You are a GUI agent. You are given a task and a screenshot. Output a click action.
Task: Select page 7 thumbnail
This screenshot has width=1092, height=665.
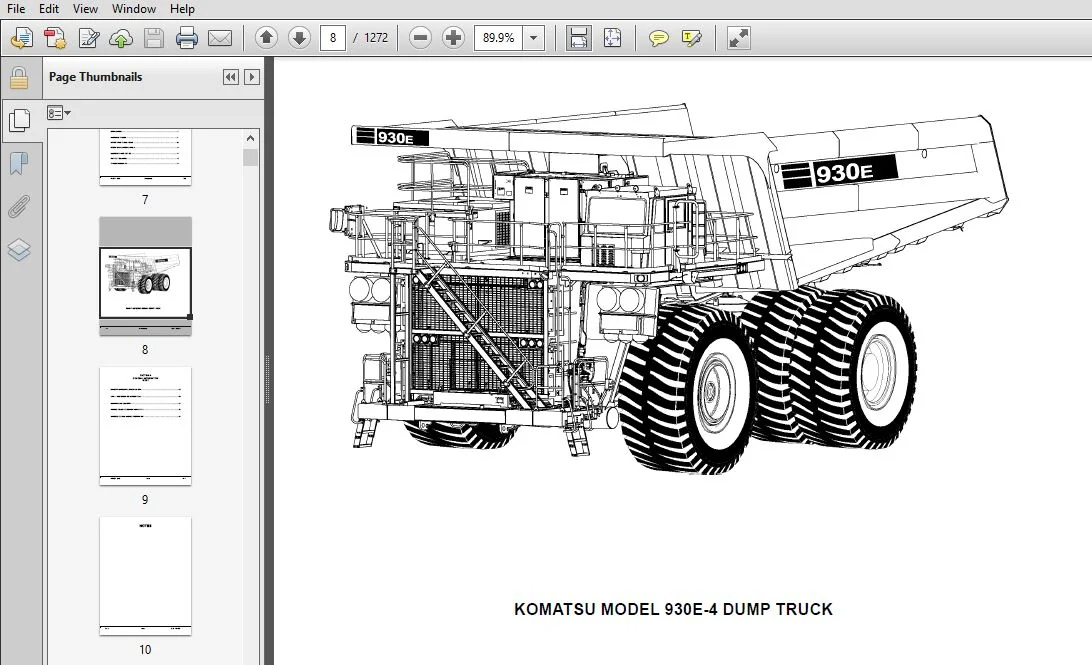tap(145, 157)
